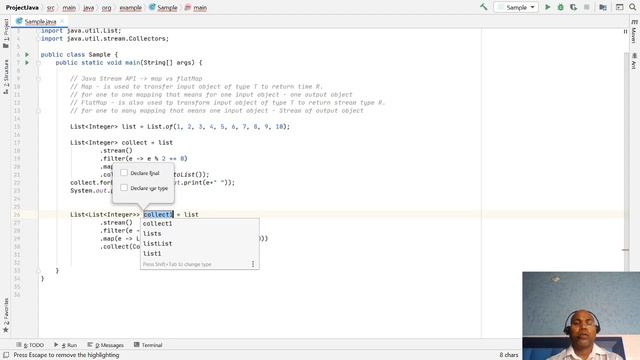Image resolution: width=640 pixels, height=360 pixels.
Task: Click the example breadcrumb in navigation bar
Action: (x=131, y=7)
